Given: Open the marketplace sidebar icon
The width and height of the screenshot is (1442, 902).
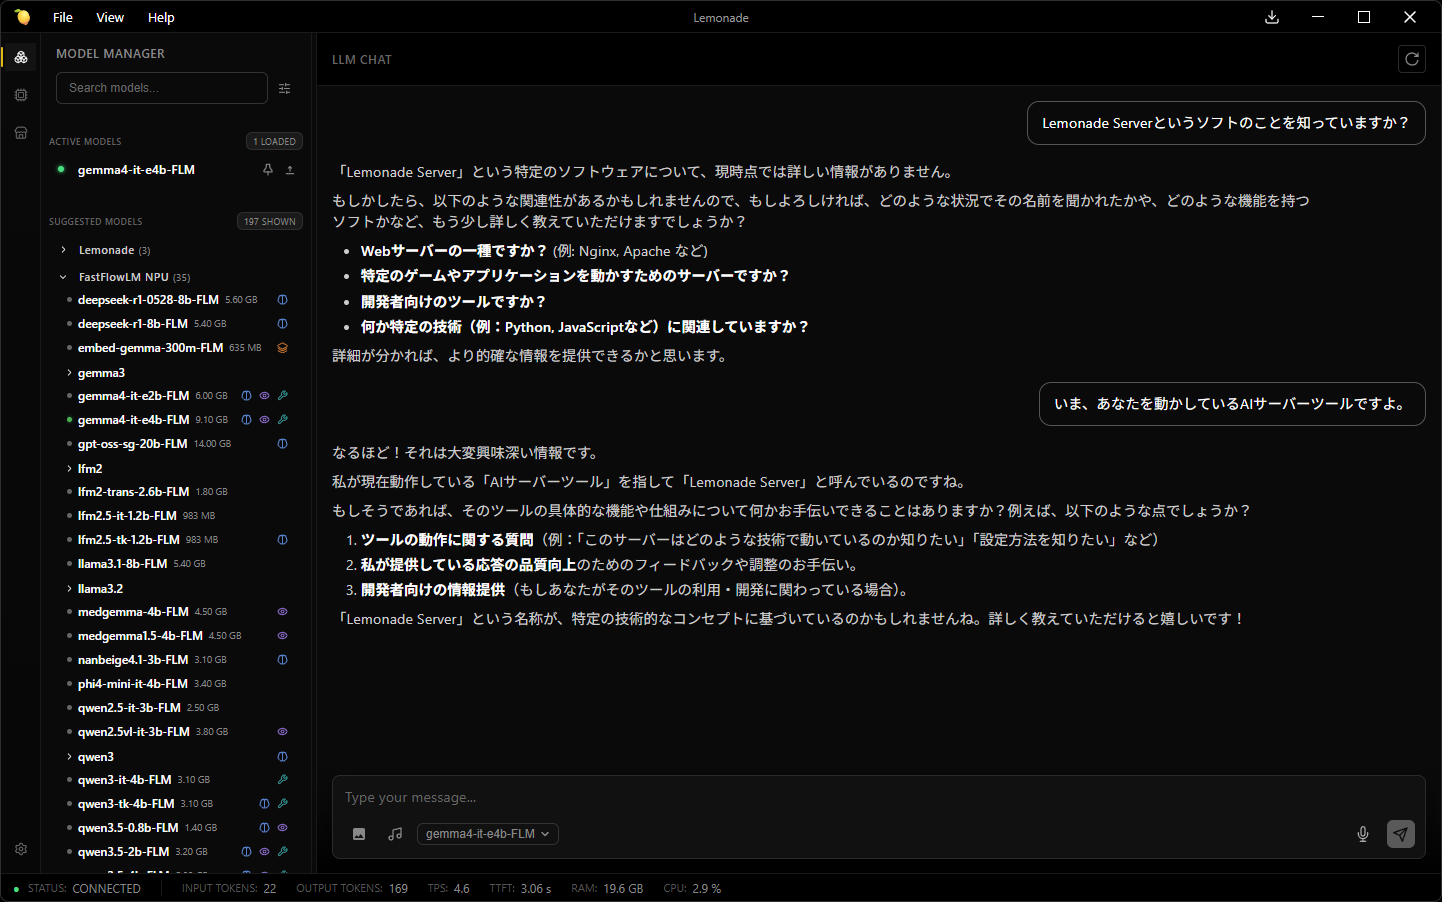Looking at the screenshot, I should pyautogui.click(x=21, y=132).
